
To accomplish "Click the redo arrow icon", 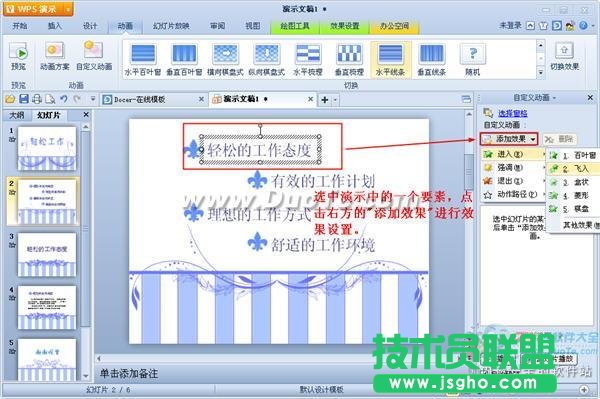I will point(77,99).
